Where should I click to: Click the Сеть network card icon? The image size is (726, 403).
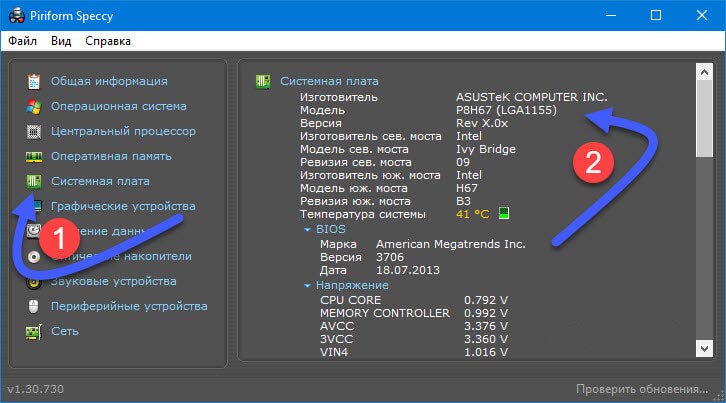click(34, 332)
